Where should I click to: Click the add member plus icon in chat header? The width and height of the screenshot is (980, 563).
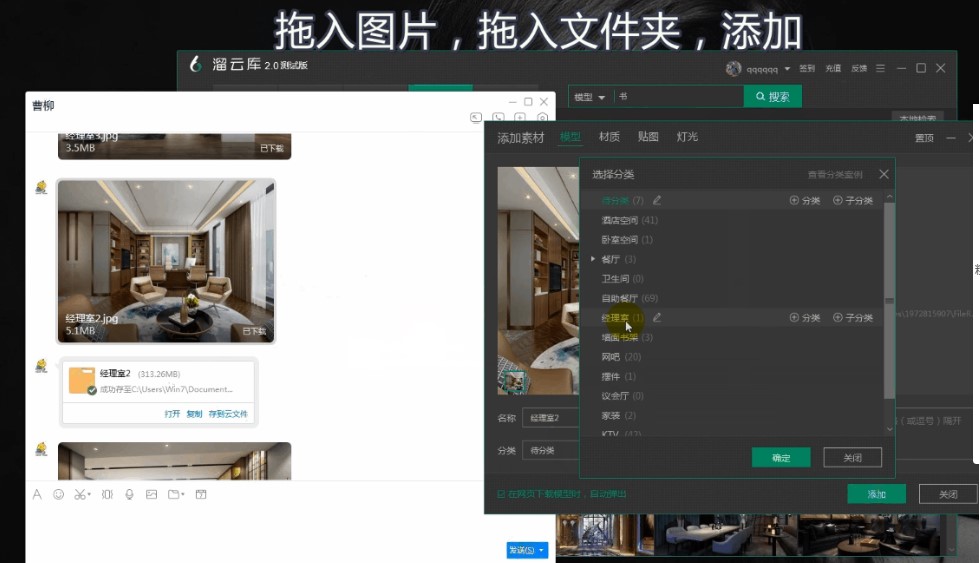pyautogui.click(x=520, y=117)
